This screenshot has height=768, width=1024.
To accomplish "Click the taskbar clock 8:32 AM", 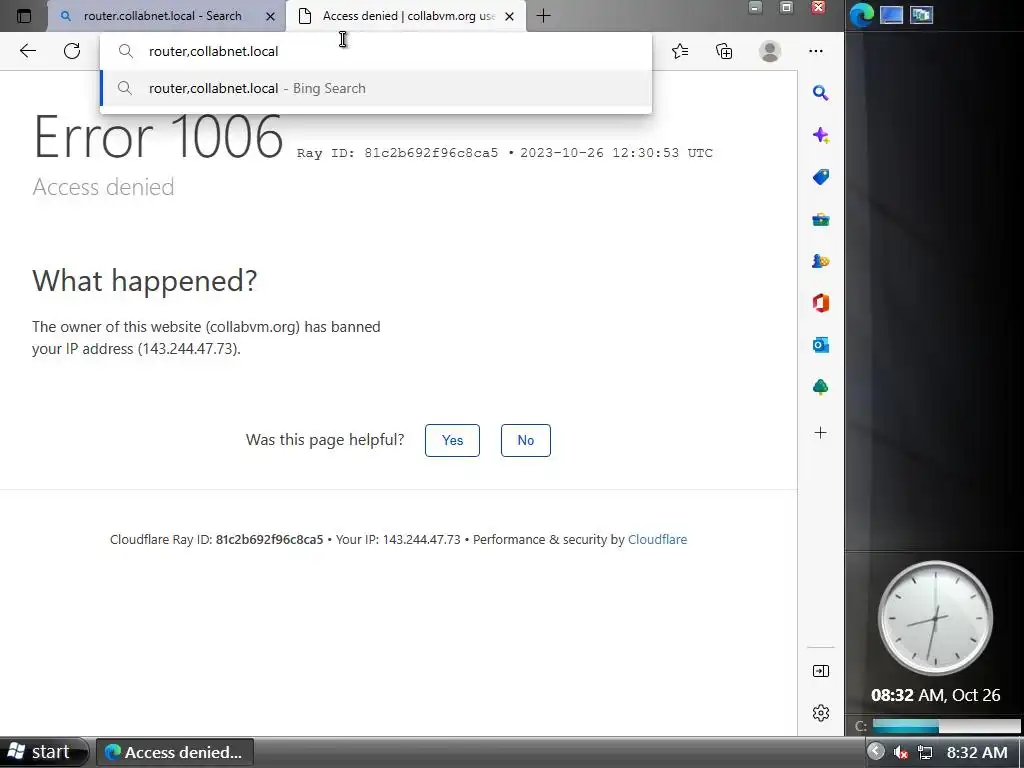I will [x=977, y=752].
